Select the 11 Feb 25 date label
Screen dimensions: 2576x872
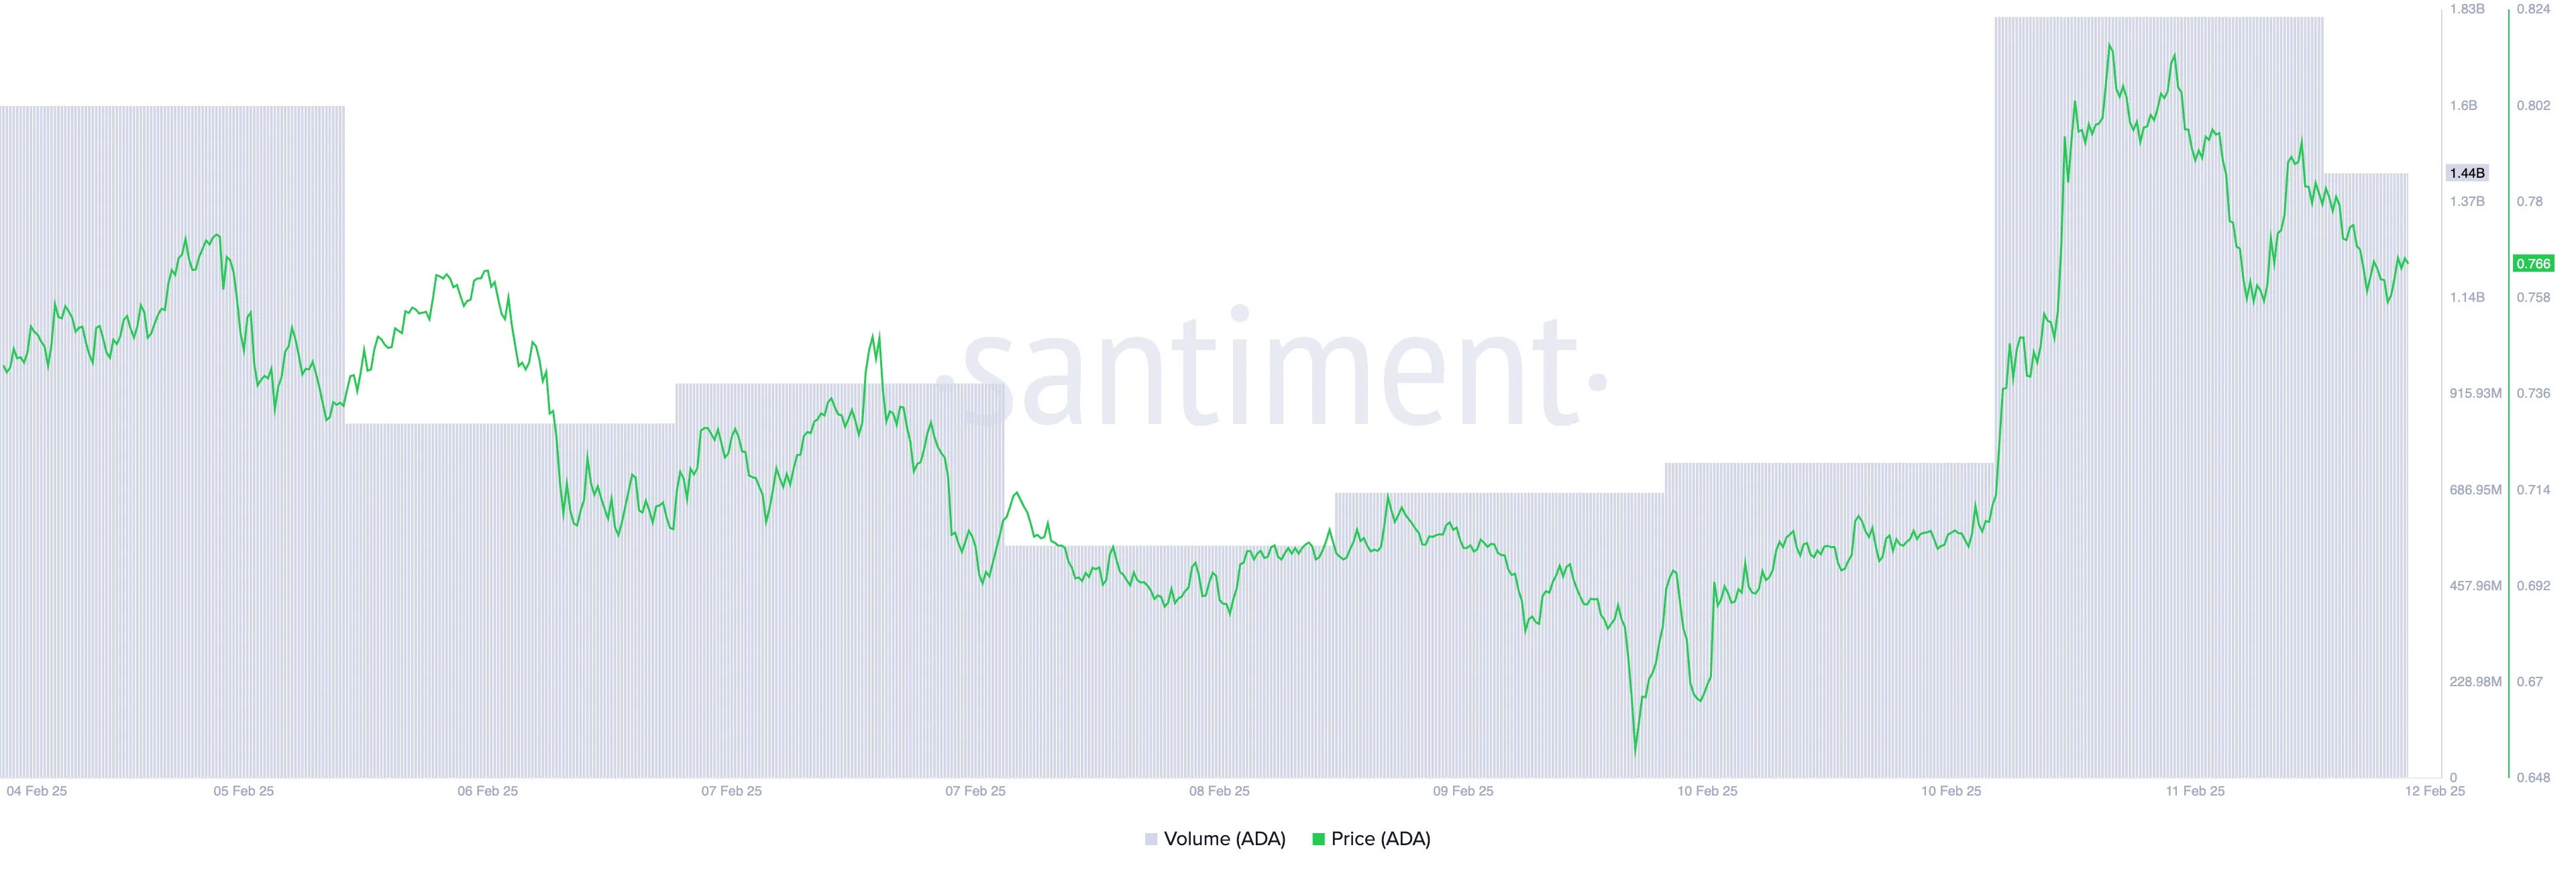pyautogui.click(x=2195, y=791)
